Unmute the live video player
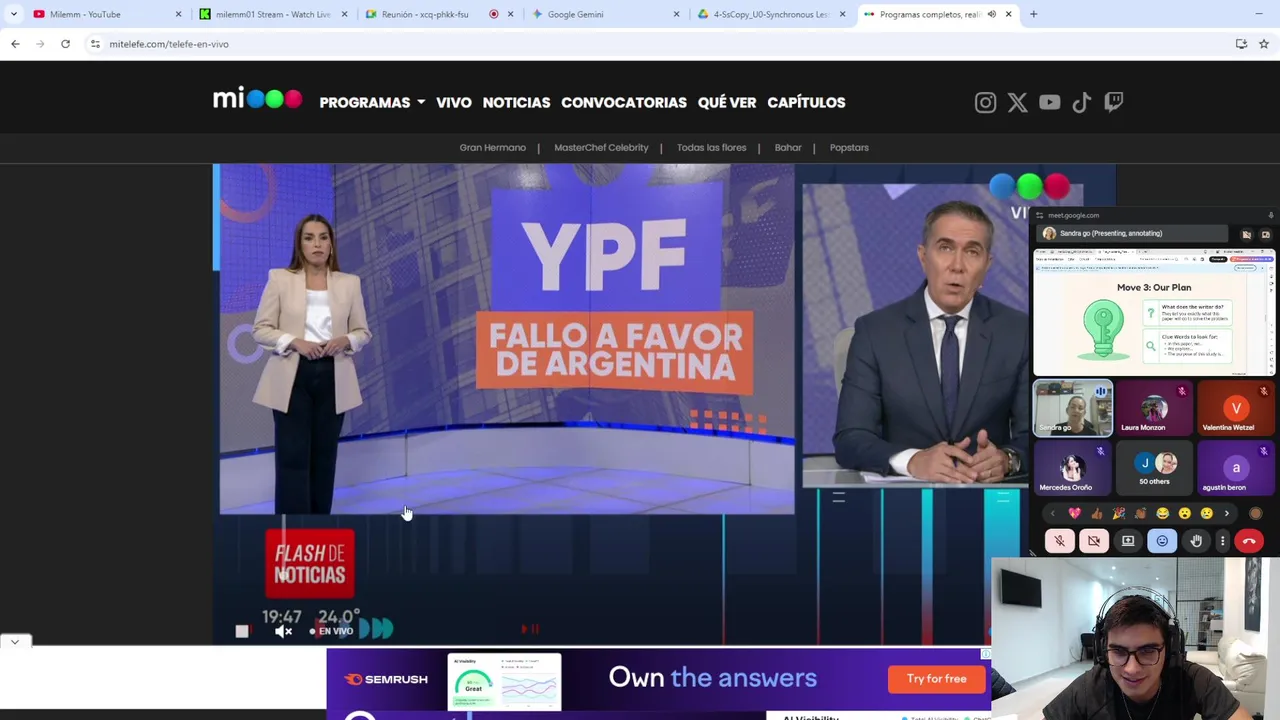This screenshot has width=1280, height=720. [284, 631]
